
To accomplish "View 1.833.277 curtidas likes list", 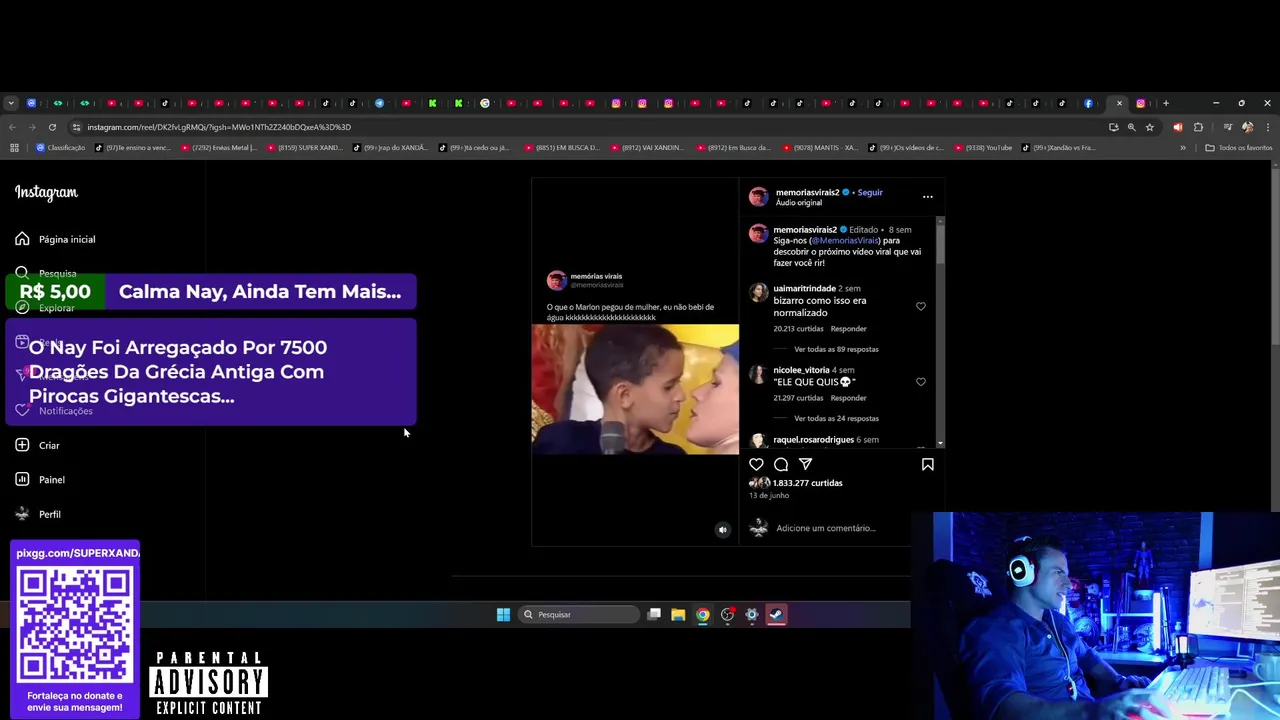I will (808, 483).
